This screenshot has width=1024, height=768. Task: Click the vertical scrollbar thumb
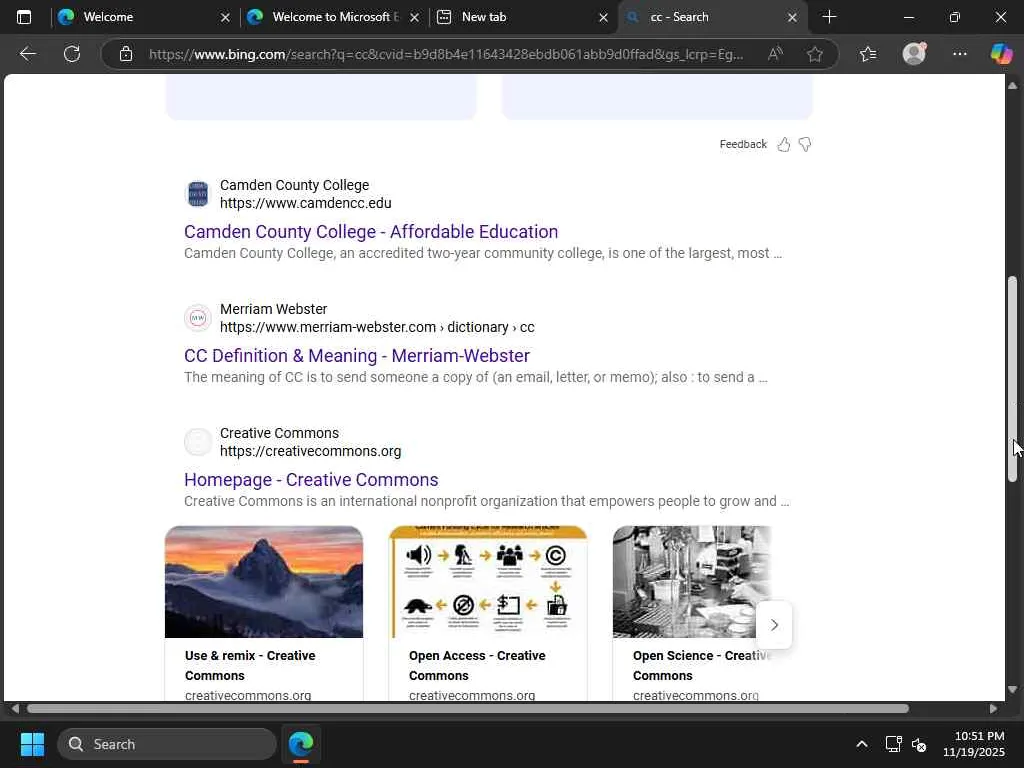1012,379
